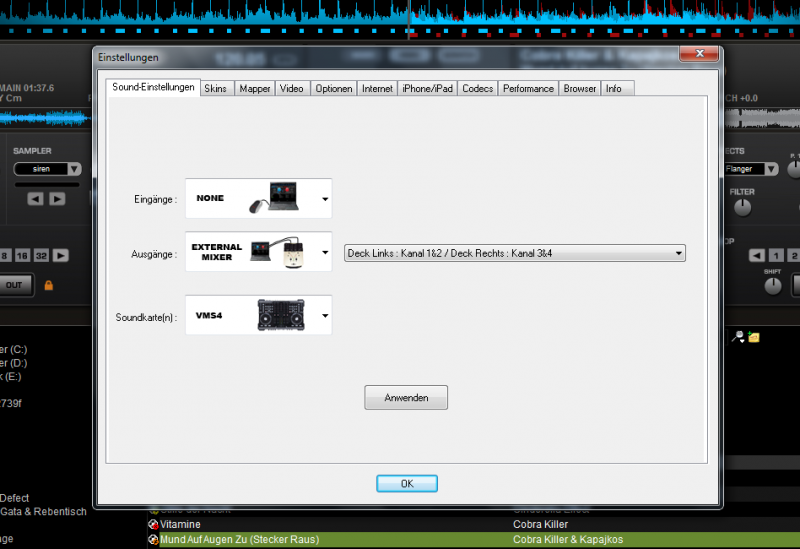This screenshot has width=800, height=549.
Task: Switch to the iPhone/iPad tab
Action: pos(427,88)
